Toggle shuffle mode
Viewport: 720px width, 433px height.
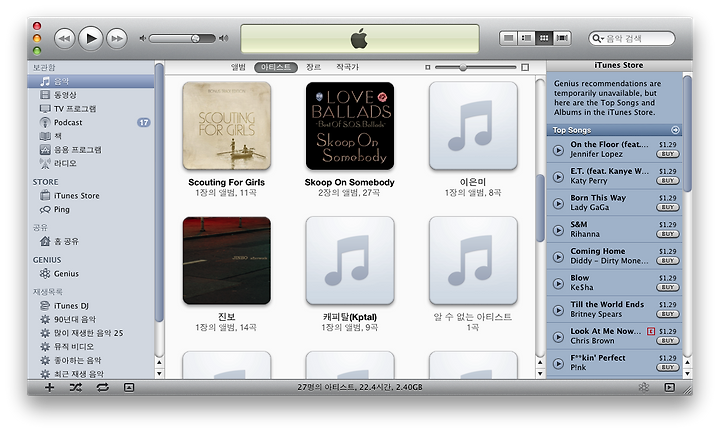(x=76, y=388)
